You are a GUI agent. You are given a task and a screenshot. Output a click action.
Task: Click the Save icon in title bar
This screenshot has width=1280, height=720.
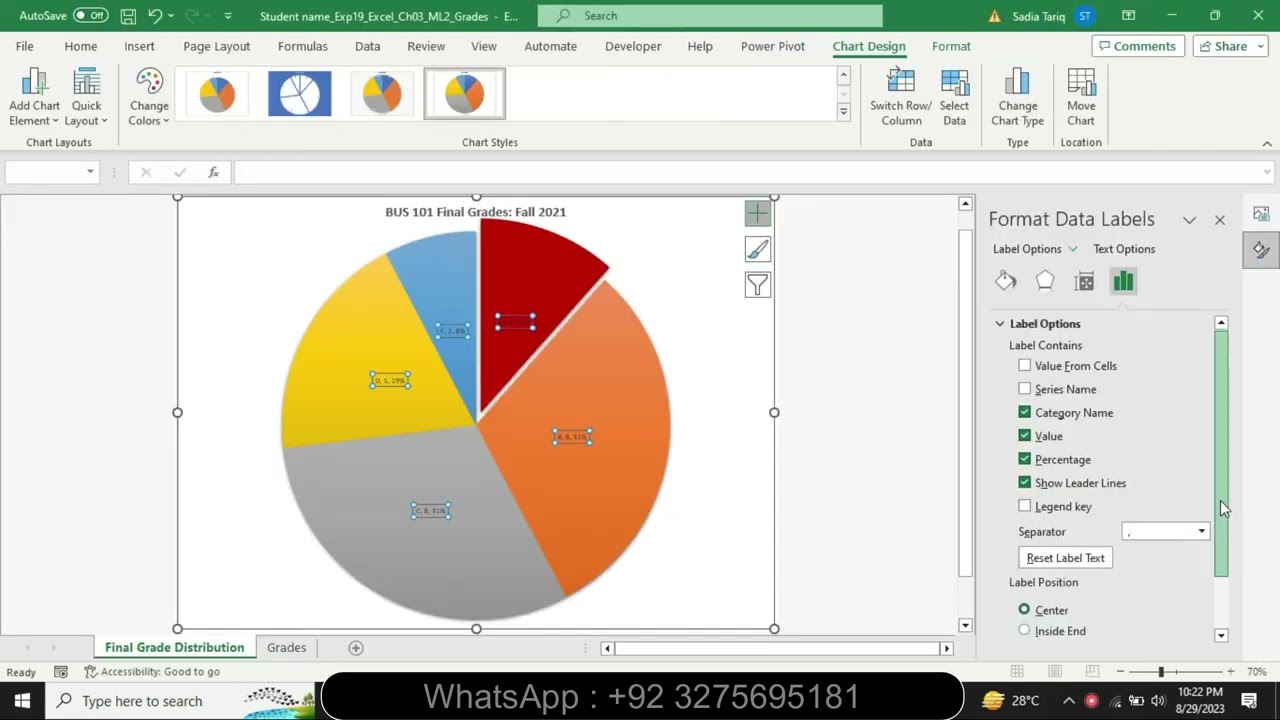[128, 16]
